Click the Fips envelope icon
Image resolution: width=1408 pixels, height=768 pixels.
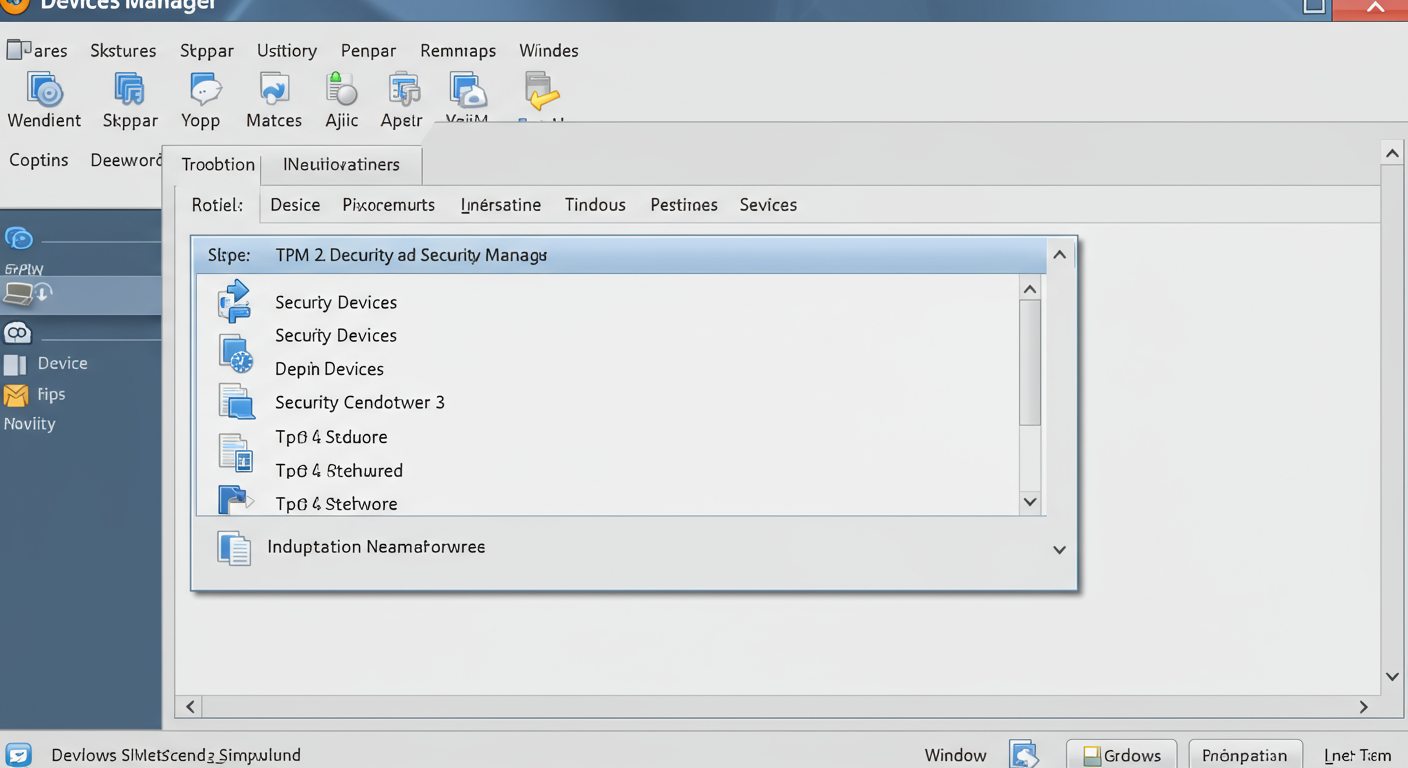[x=16, y=395]
